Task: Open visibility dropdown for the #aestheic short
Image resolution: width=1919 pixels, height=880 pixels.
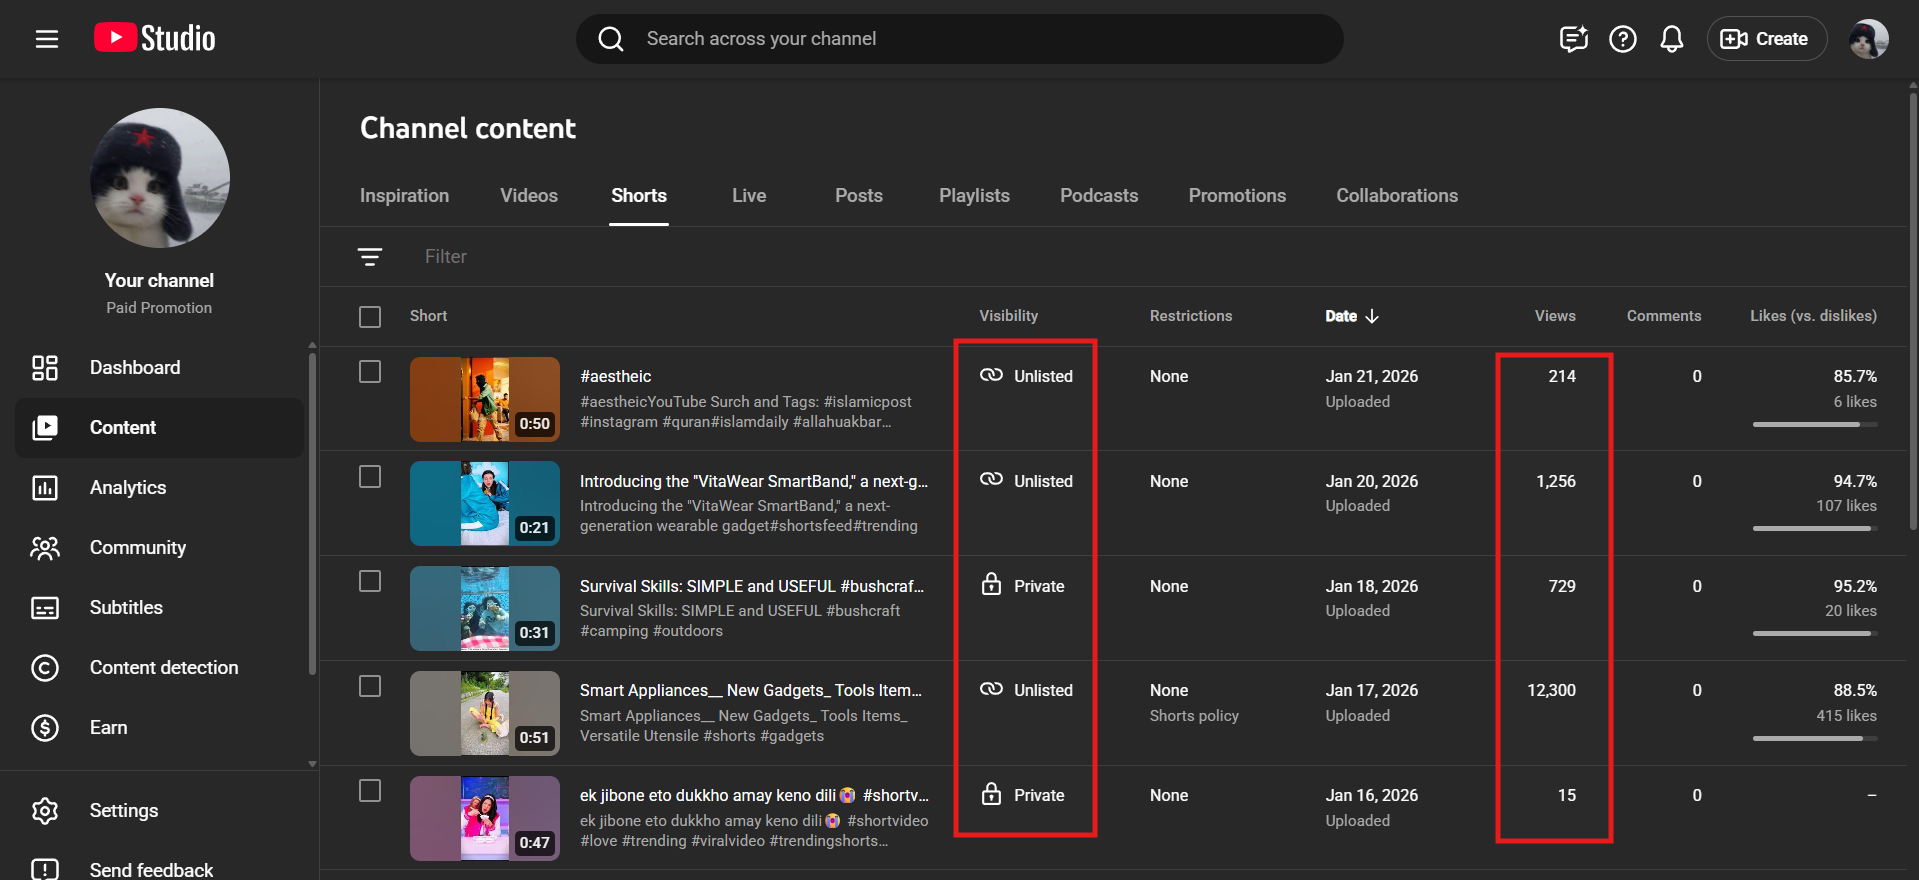Action: pos(1027,376)
